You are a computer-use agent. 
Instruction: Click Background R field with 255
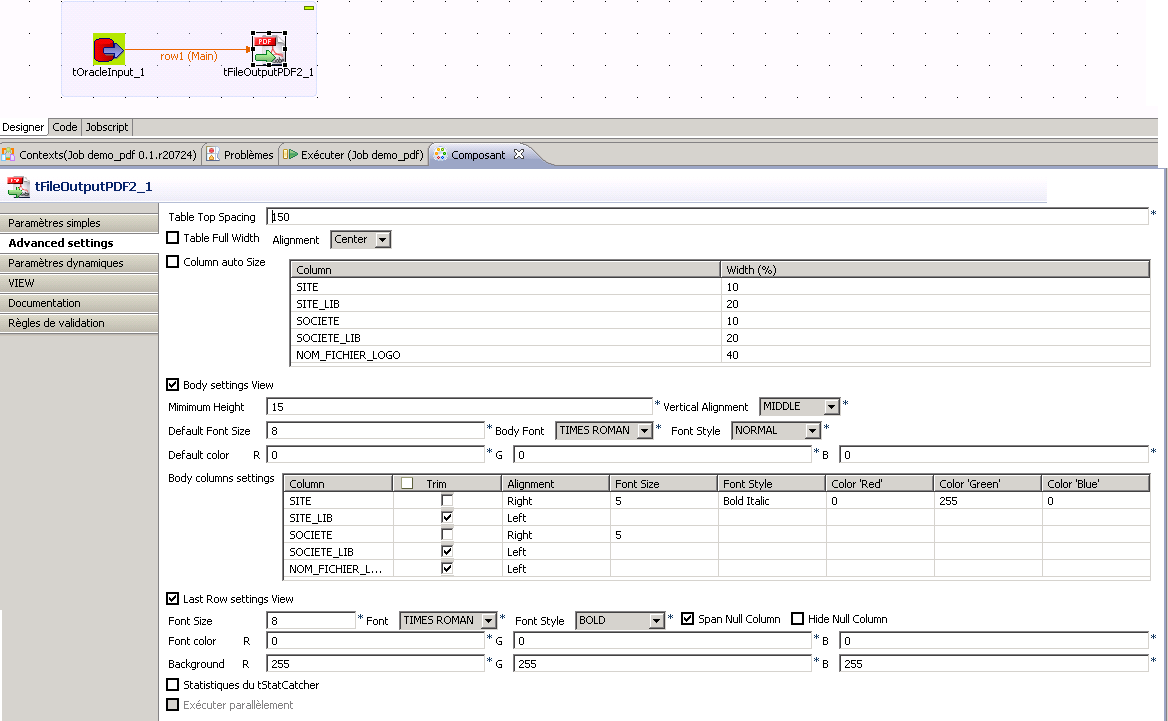click(x=375, y=664)
